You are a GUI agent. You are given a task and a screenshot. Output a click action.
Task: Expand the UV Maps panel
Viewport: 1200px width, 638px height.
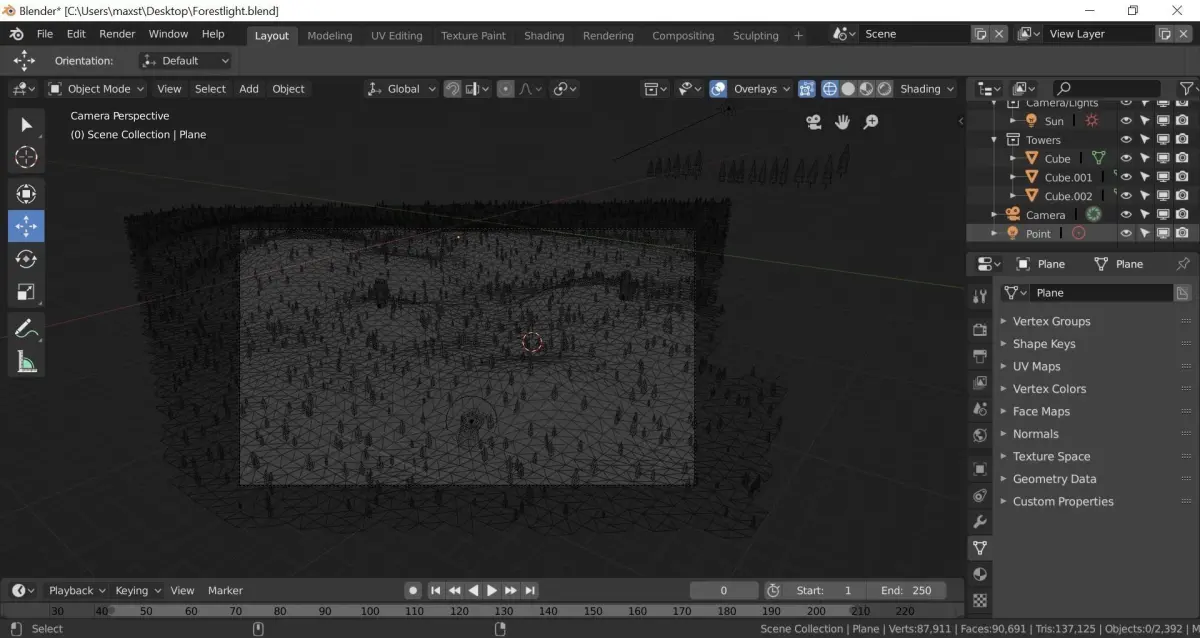coord(1036,366)
